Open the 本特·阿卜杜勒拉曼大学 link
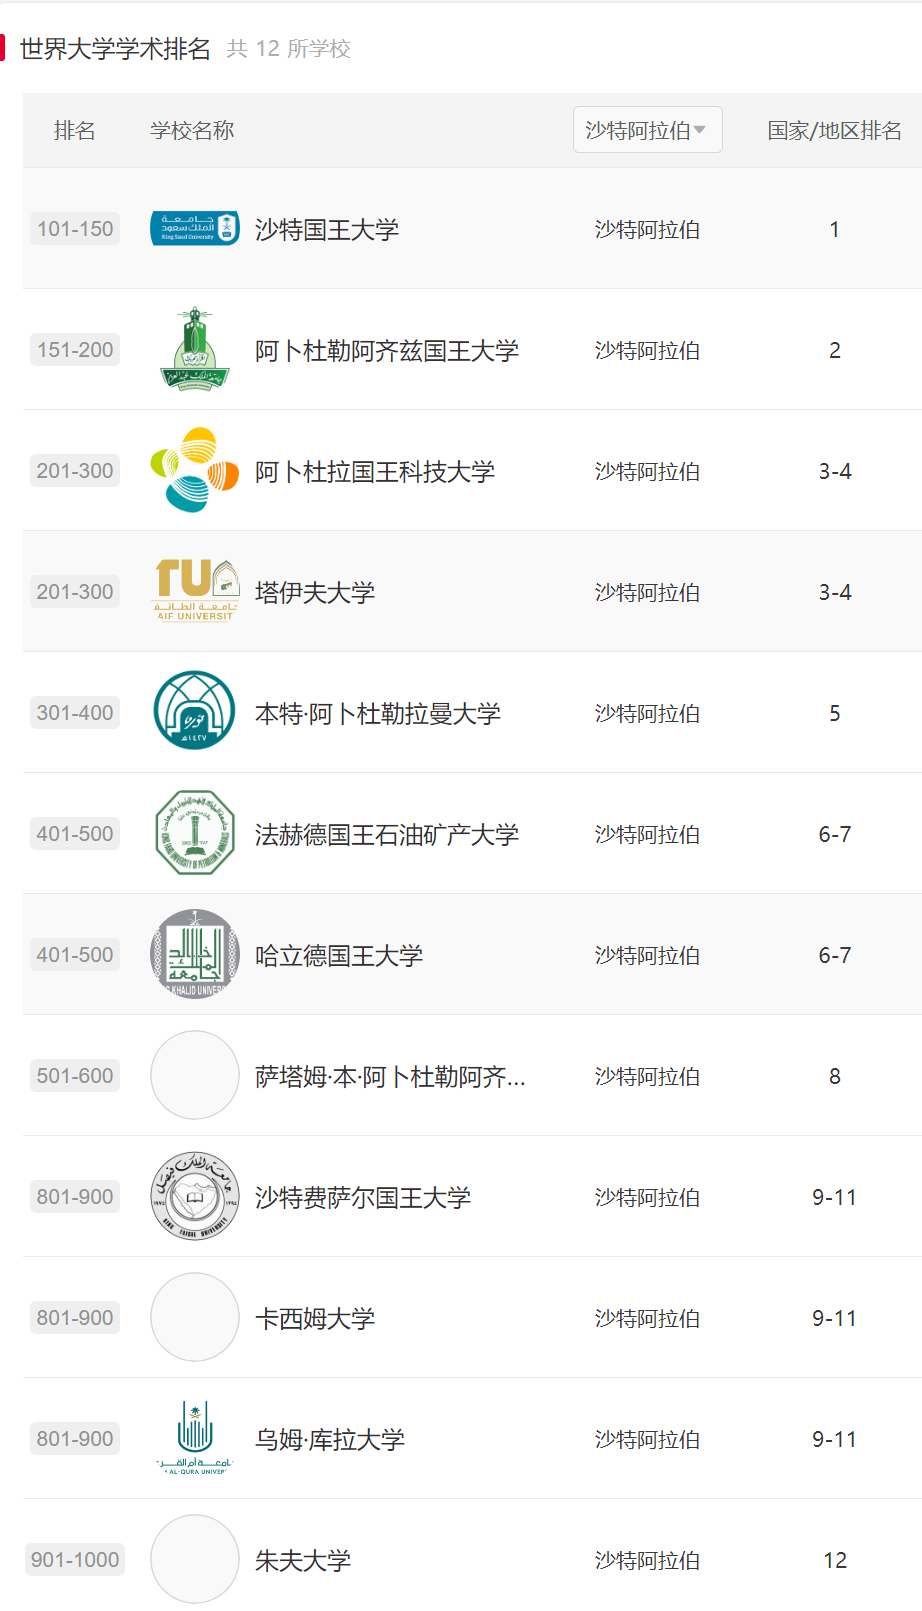922x1611 pixels. coord(378,713)
